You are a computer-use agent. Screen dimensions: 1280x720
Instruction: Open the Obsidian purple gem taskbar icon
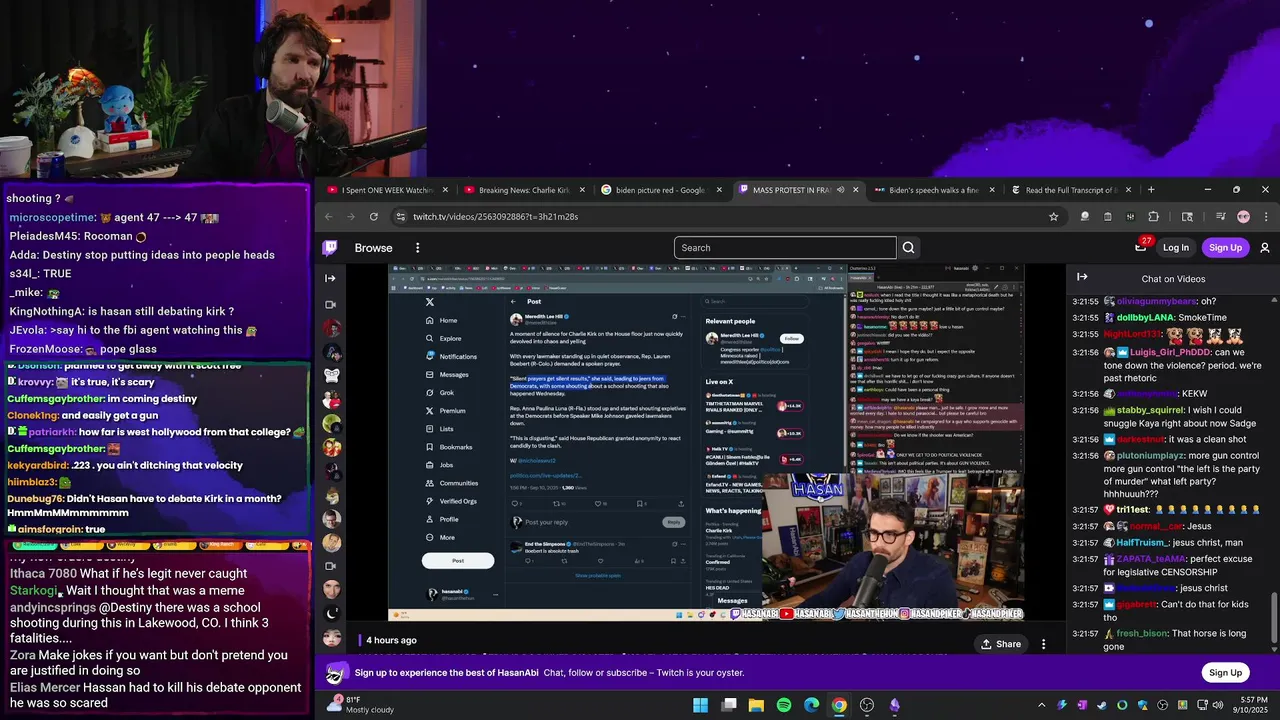(x=894, y=705)
